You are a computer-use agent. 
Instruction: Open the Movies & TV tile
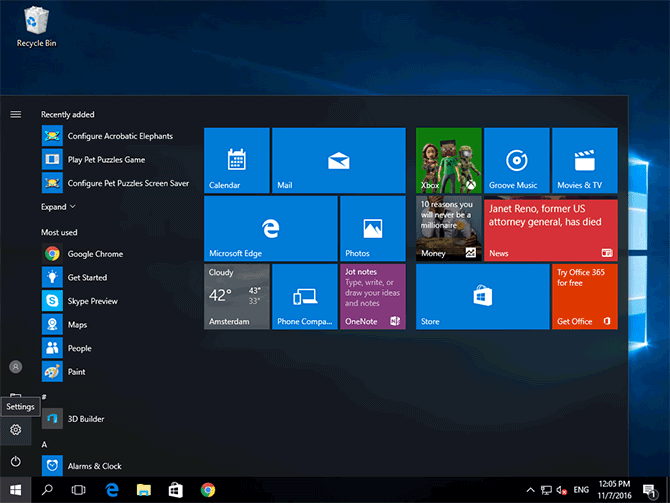[585, 160]
